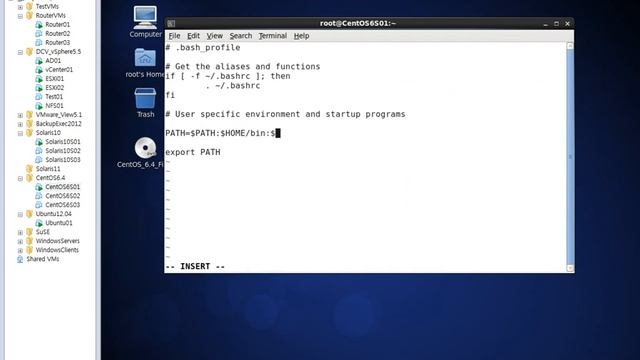
Task: Open root's Home folder icon
Action: 145,58
